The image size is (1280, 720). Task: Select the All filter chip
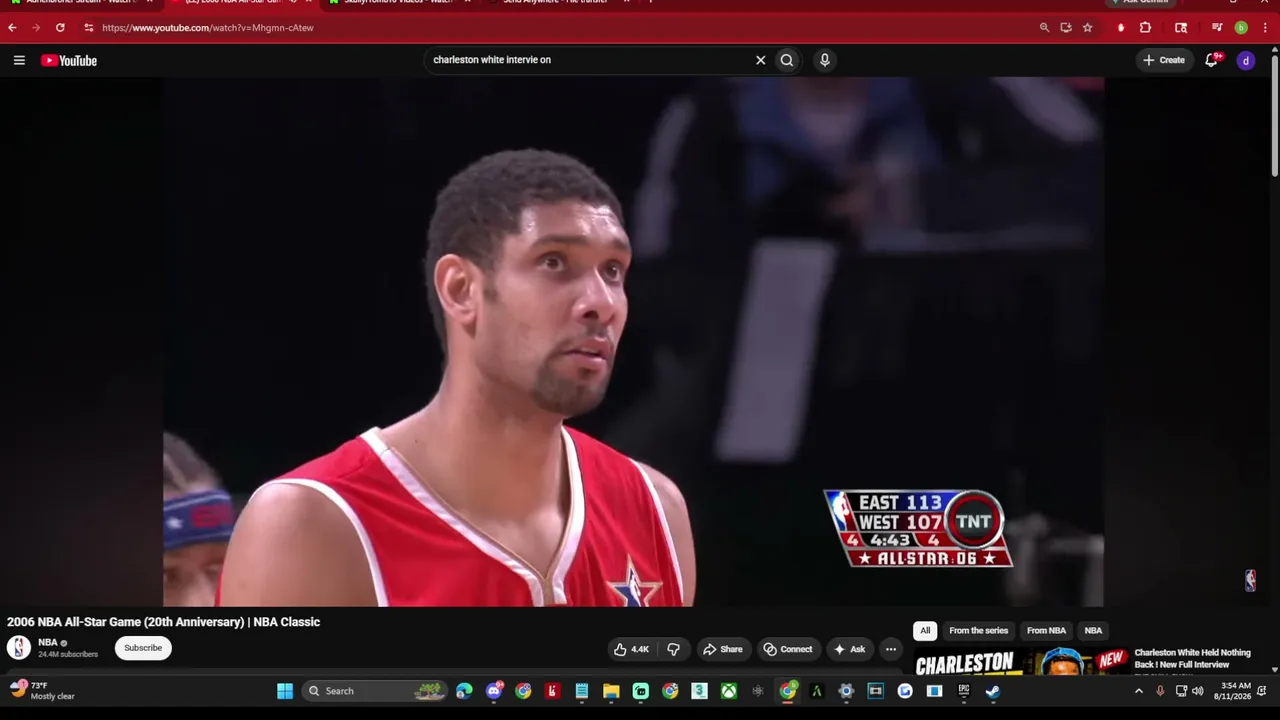point(925,631)
